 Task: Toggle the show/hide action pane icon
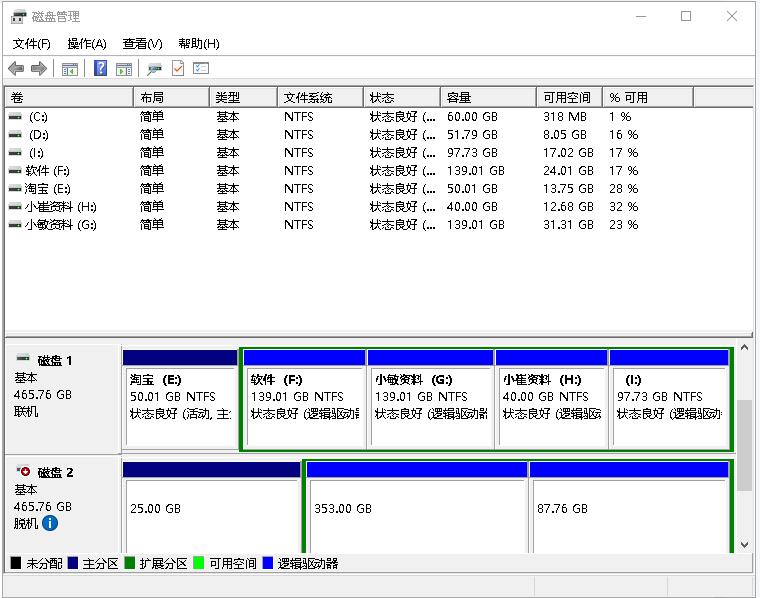[124, 69]
